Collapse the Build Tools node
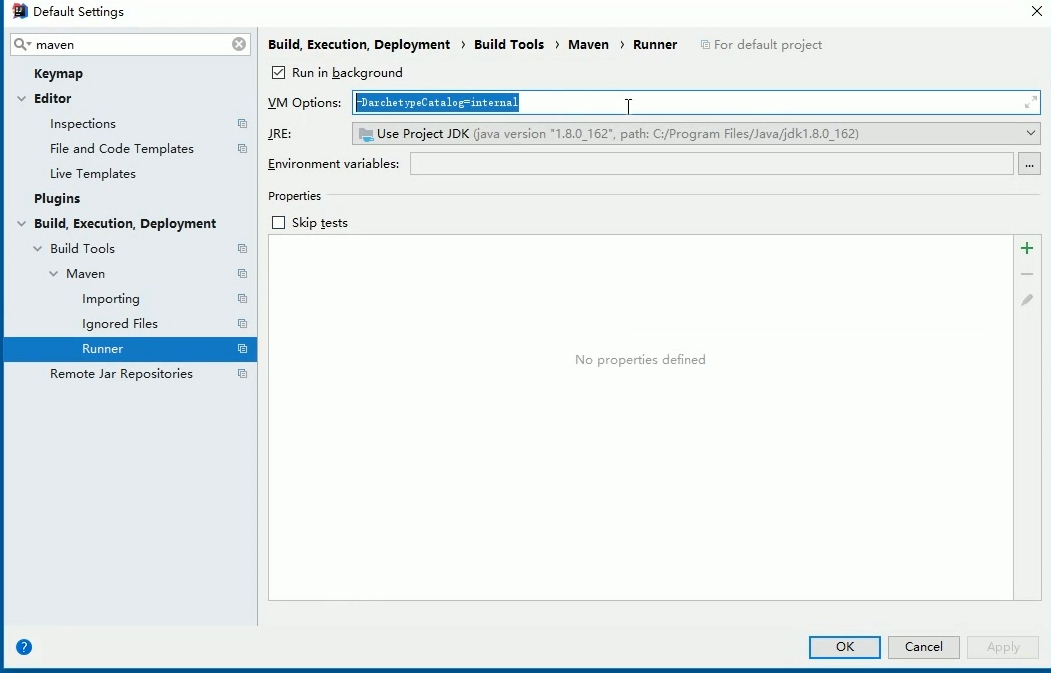 coord(38,249)
